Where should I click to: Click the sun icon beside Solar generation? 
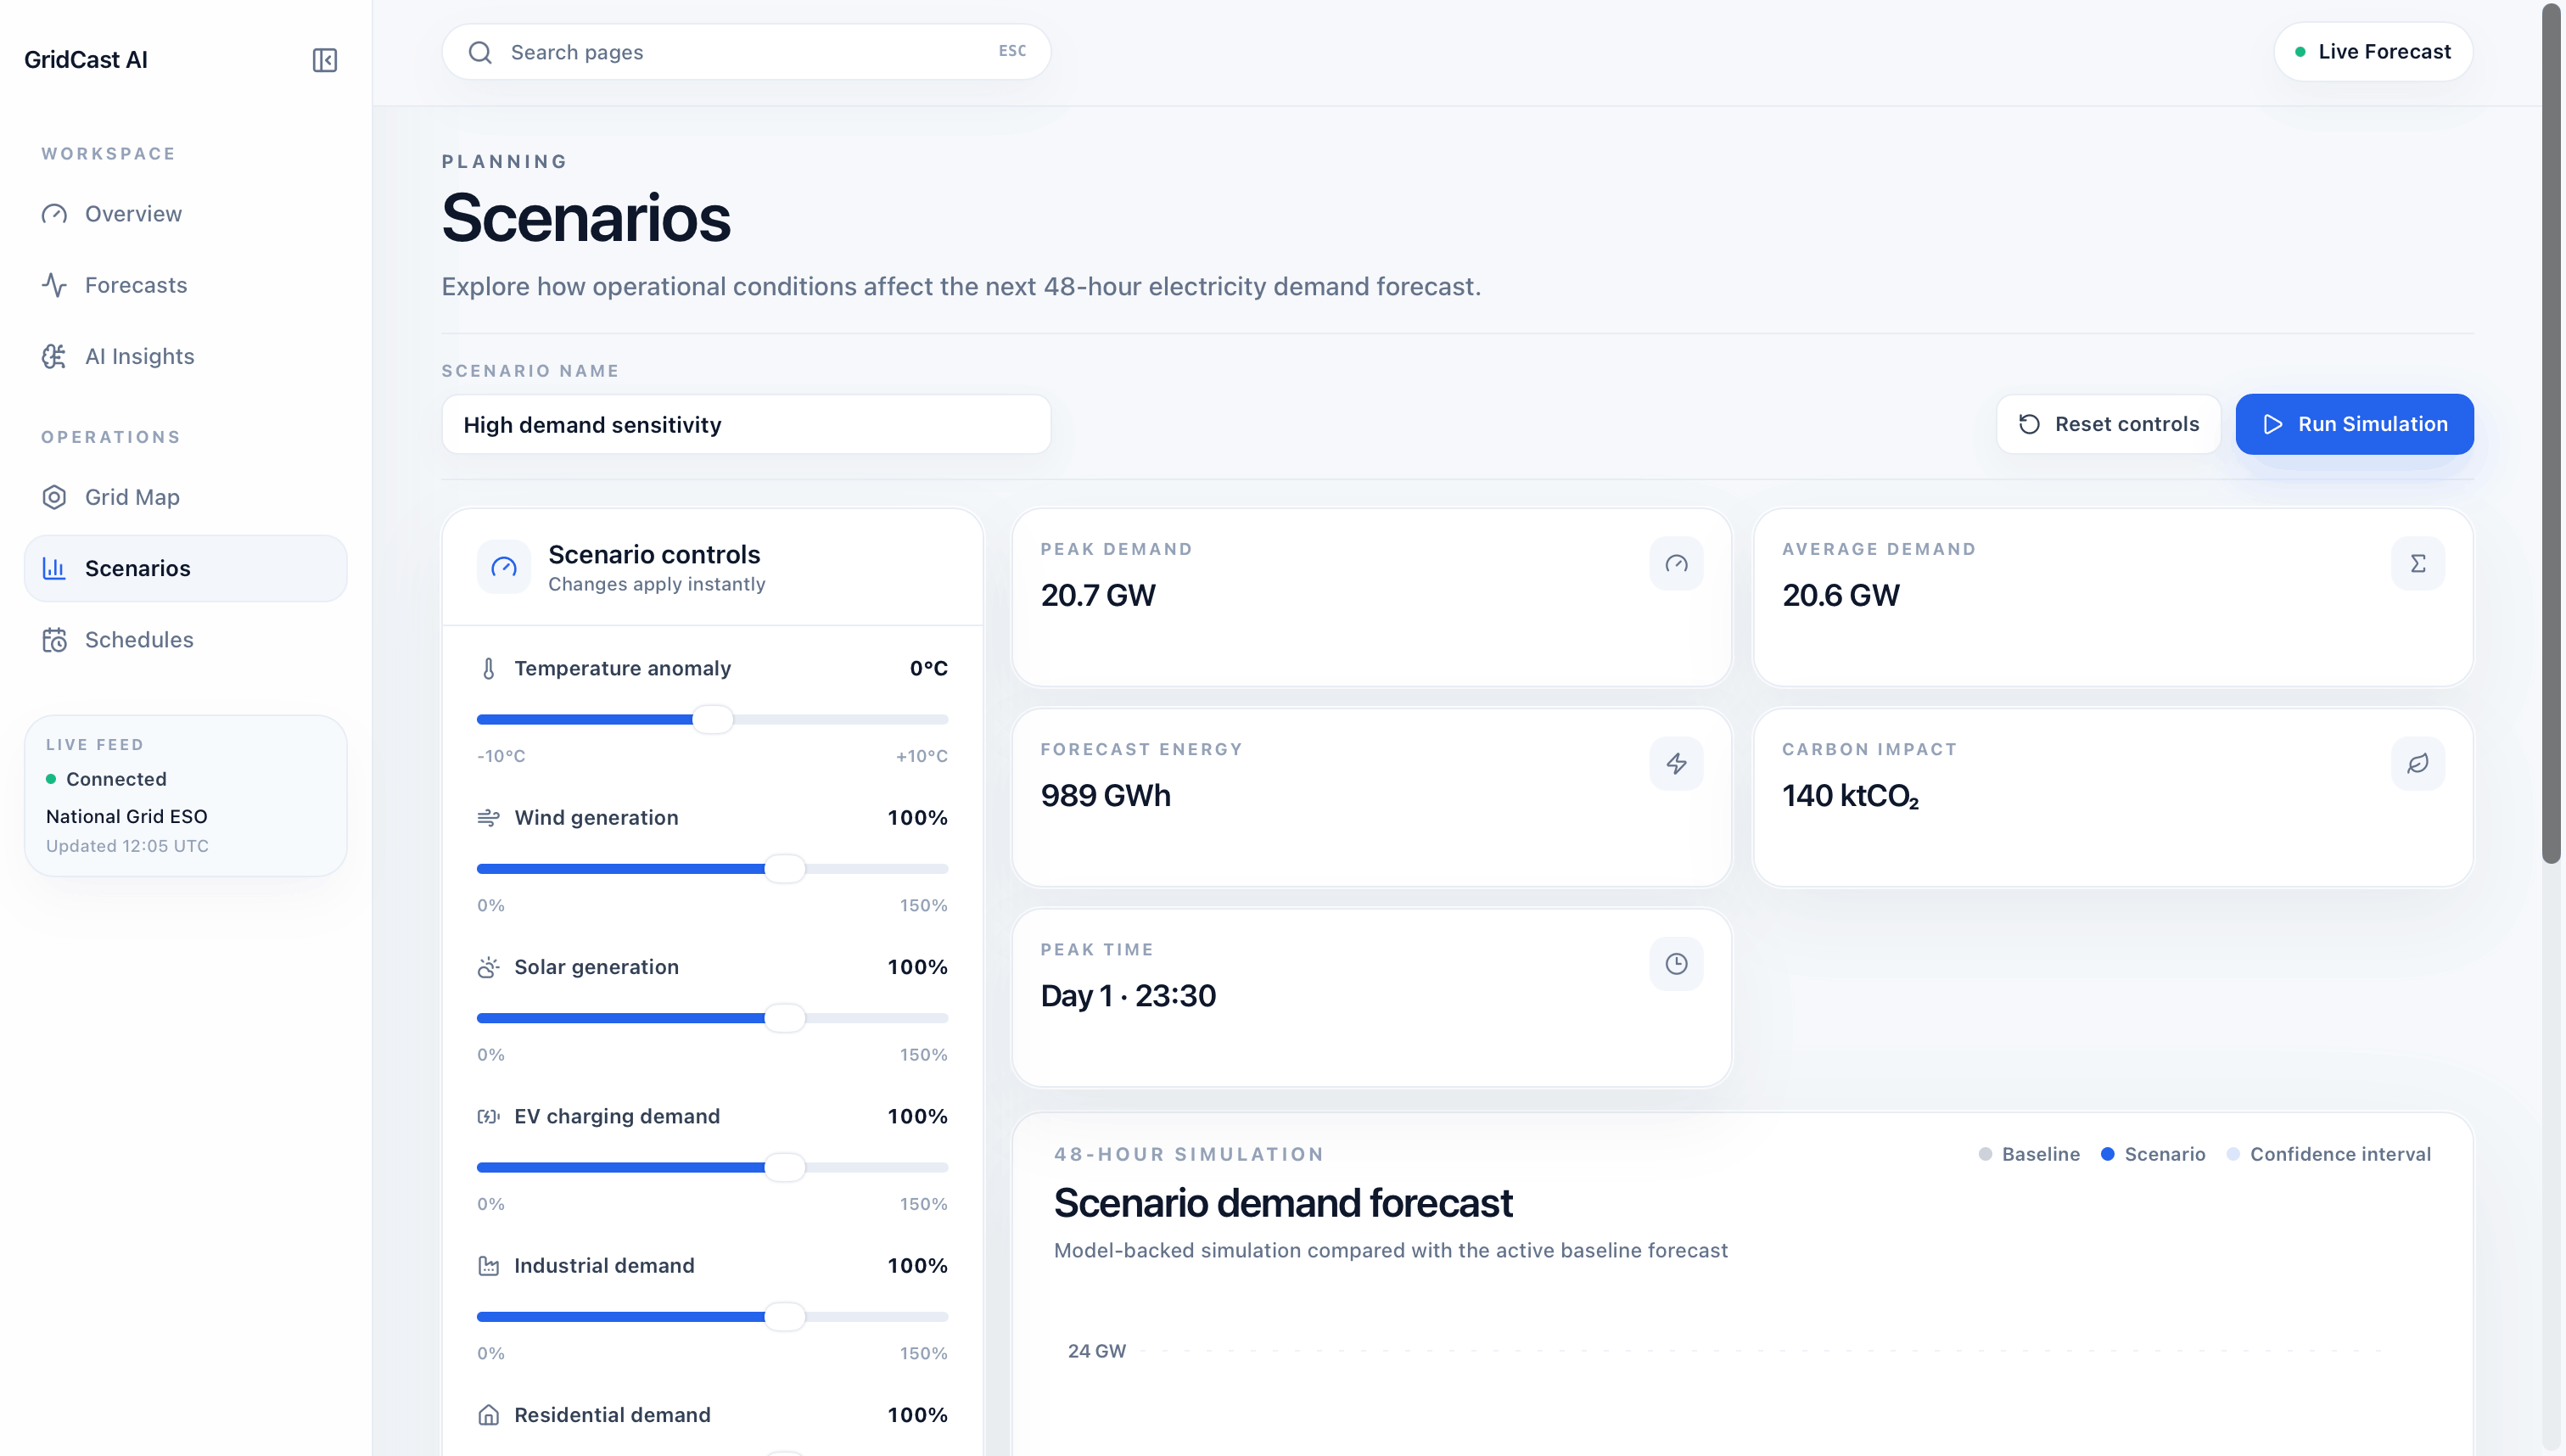coord(488,967)
